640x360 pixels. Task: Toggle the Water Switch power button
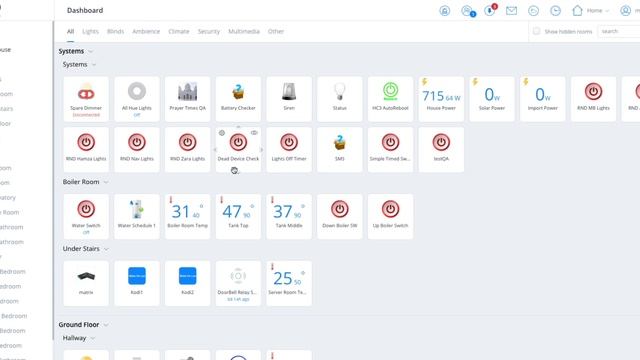pyautogui.click(x=86, y=209)
